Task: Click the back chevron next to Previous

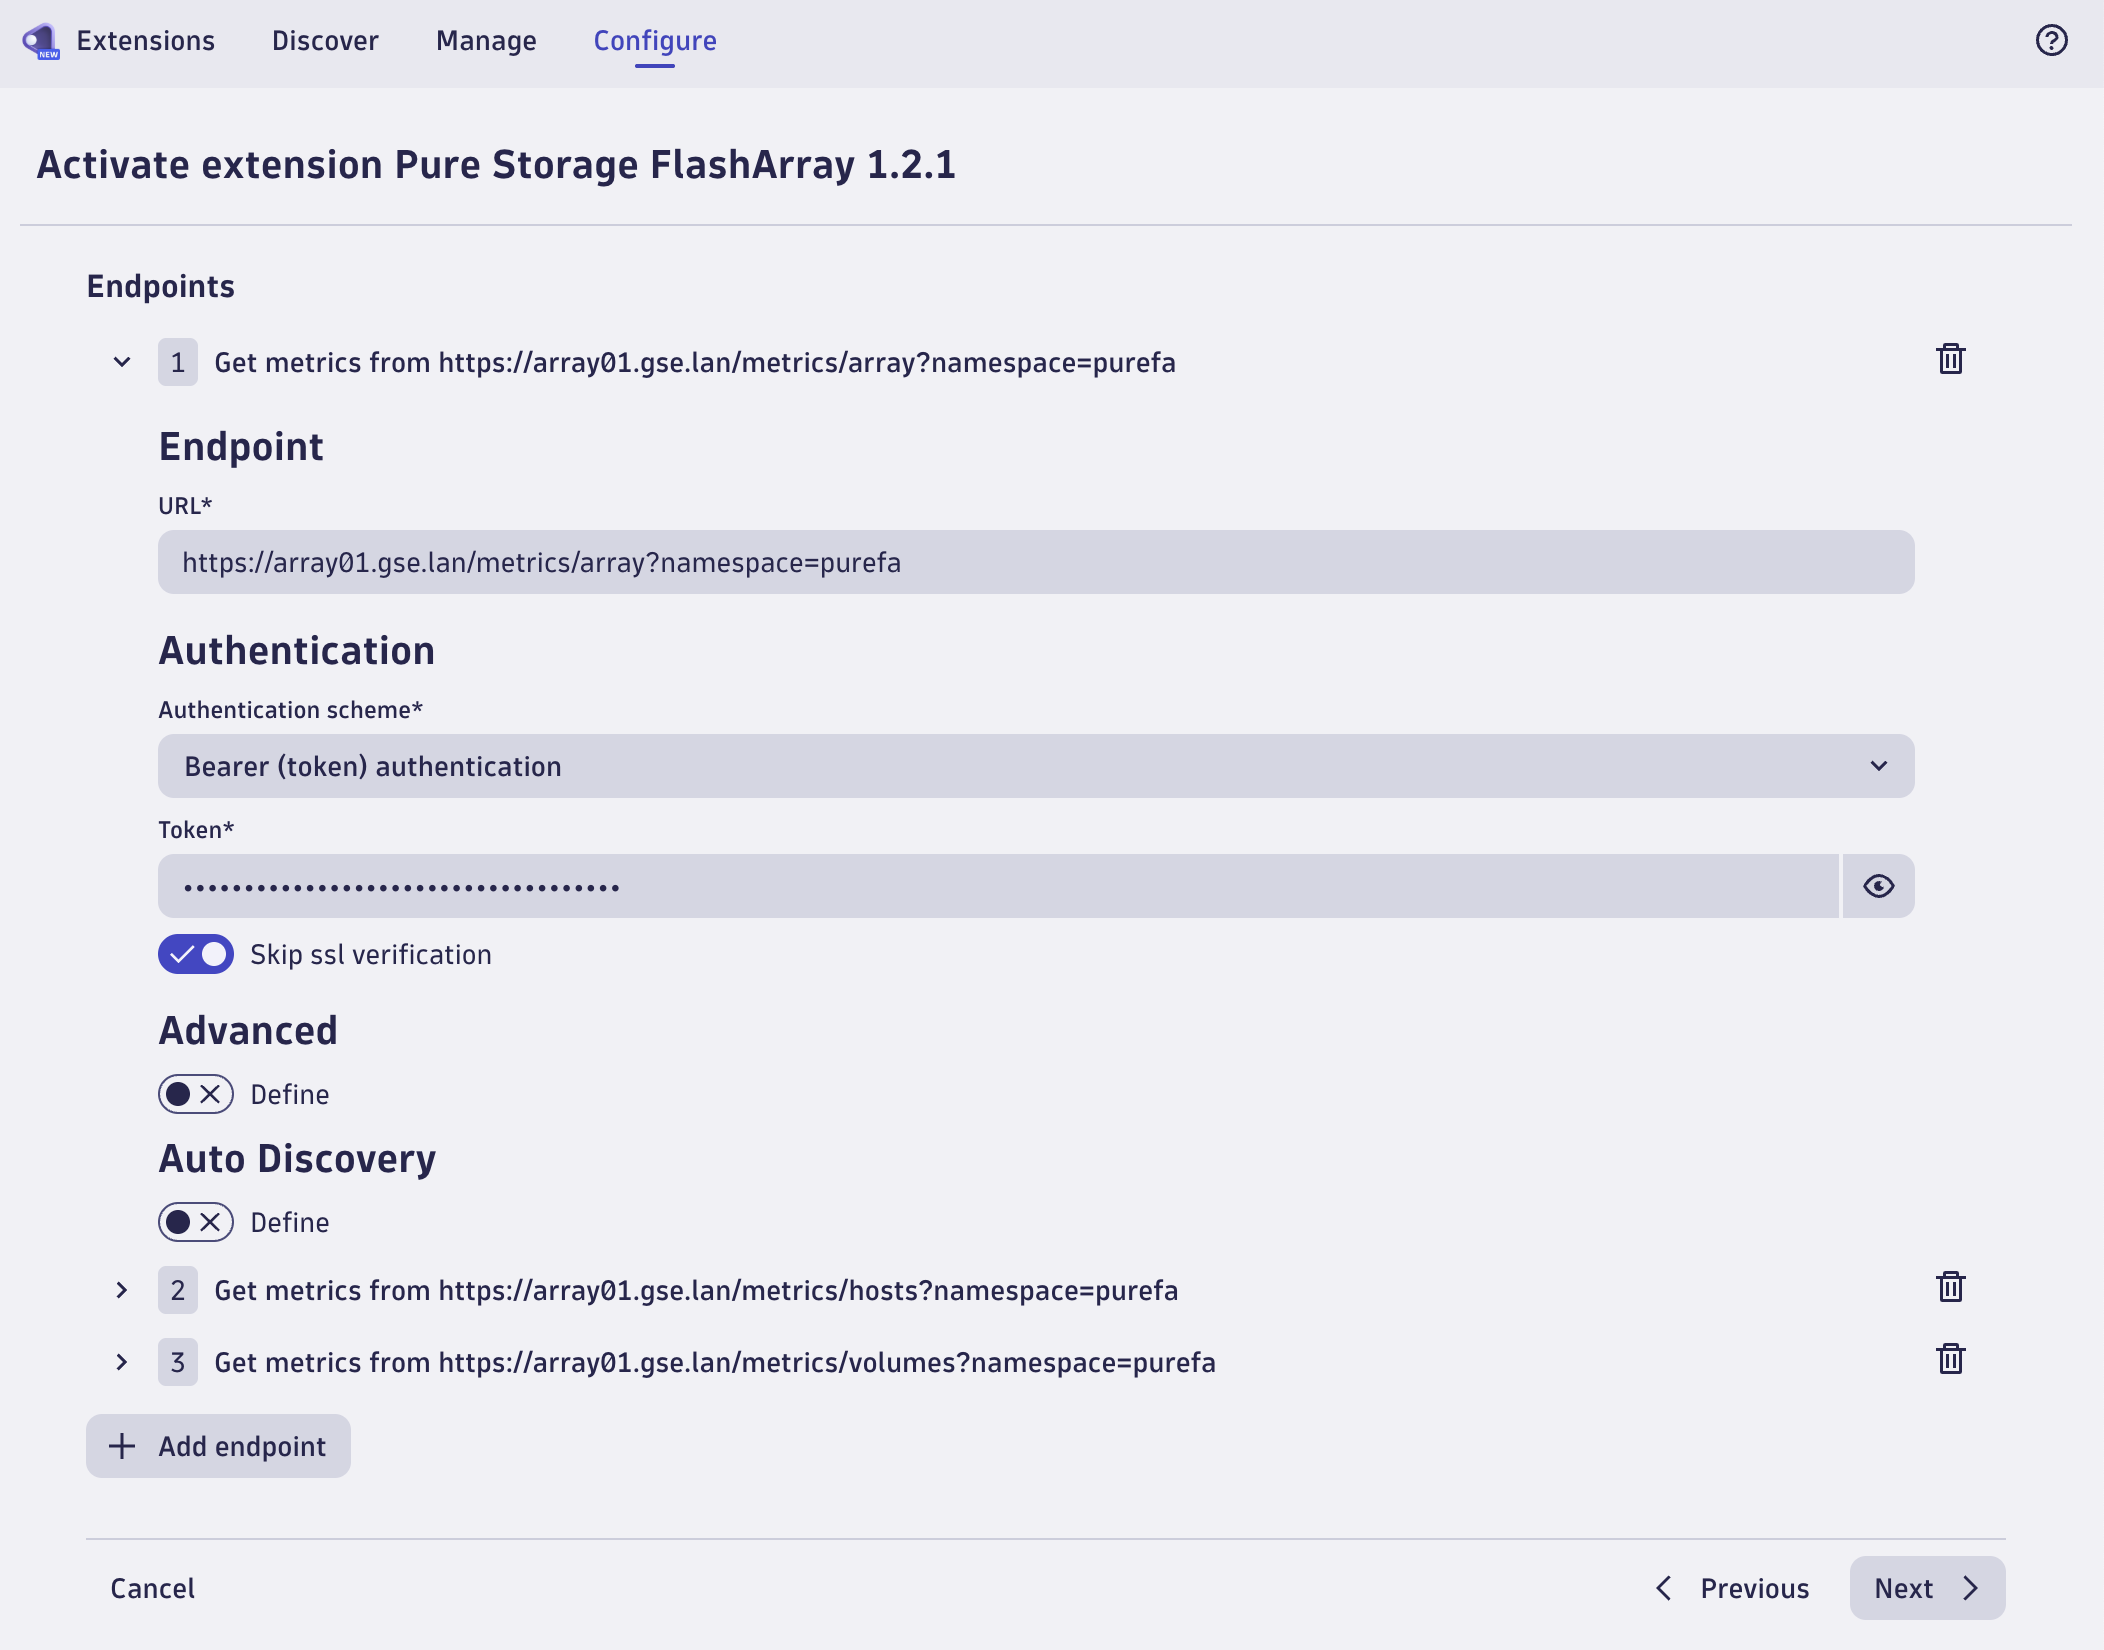Action: click(1665, 1588)
